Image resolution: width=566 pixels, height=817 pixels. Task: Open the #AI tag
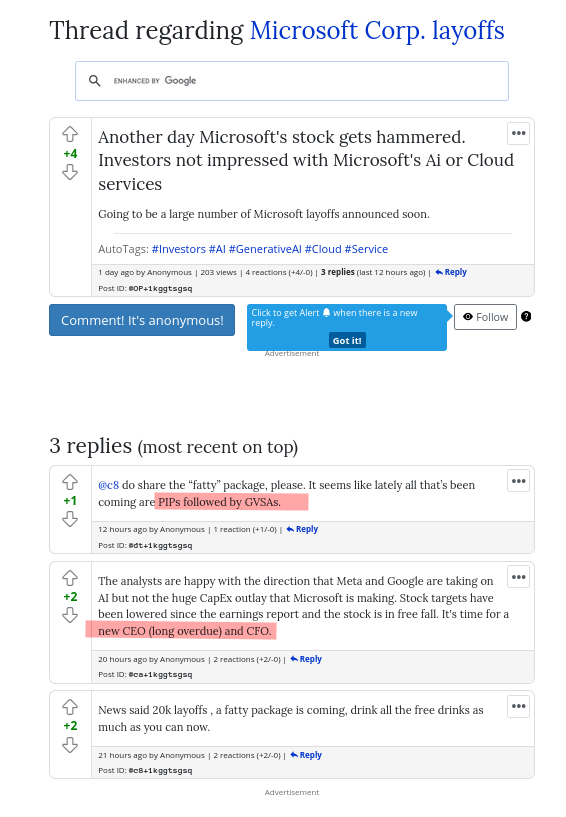click(x=217, y=249)
